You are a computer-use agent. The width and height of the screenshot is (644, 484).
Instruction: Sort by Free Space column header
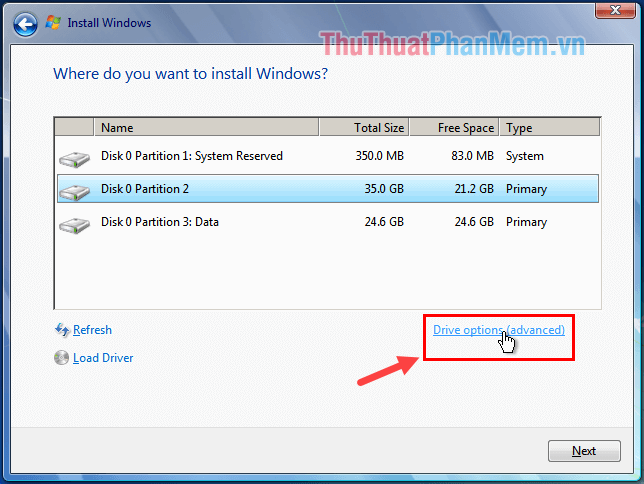pos(454,127)
